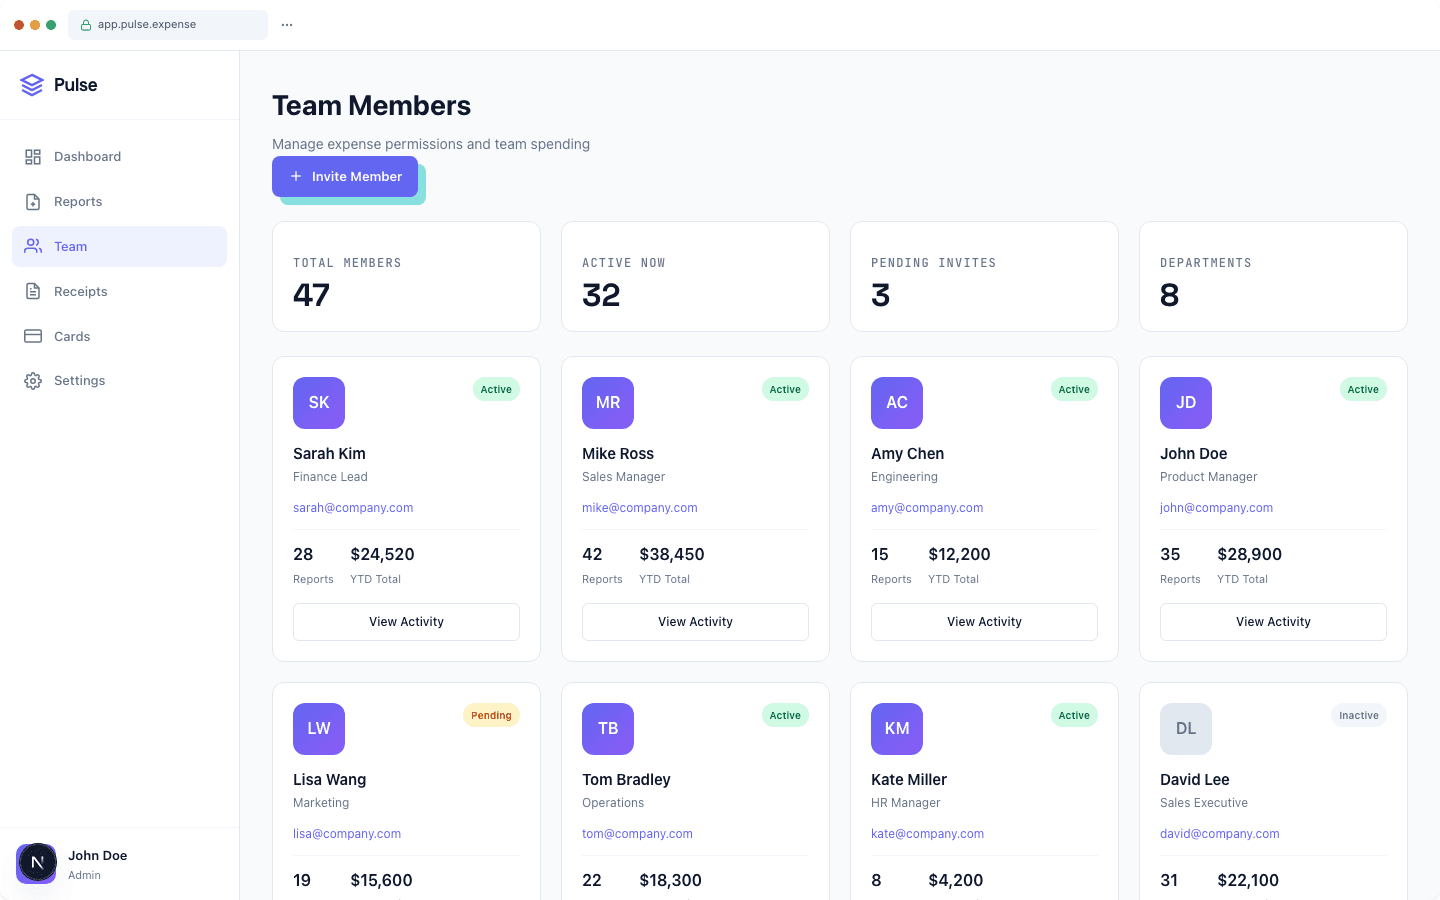Select the Team sidebar item
The image size is (1440, 900).
[x=119, y=246]
